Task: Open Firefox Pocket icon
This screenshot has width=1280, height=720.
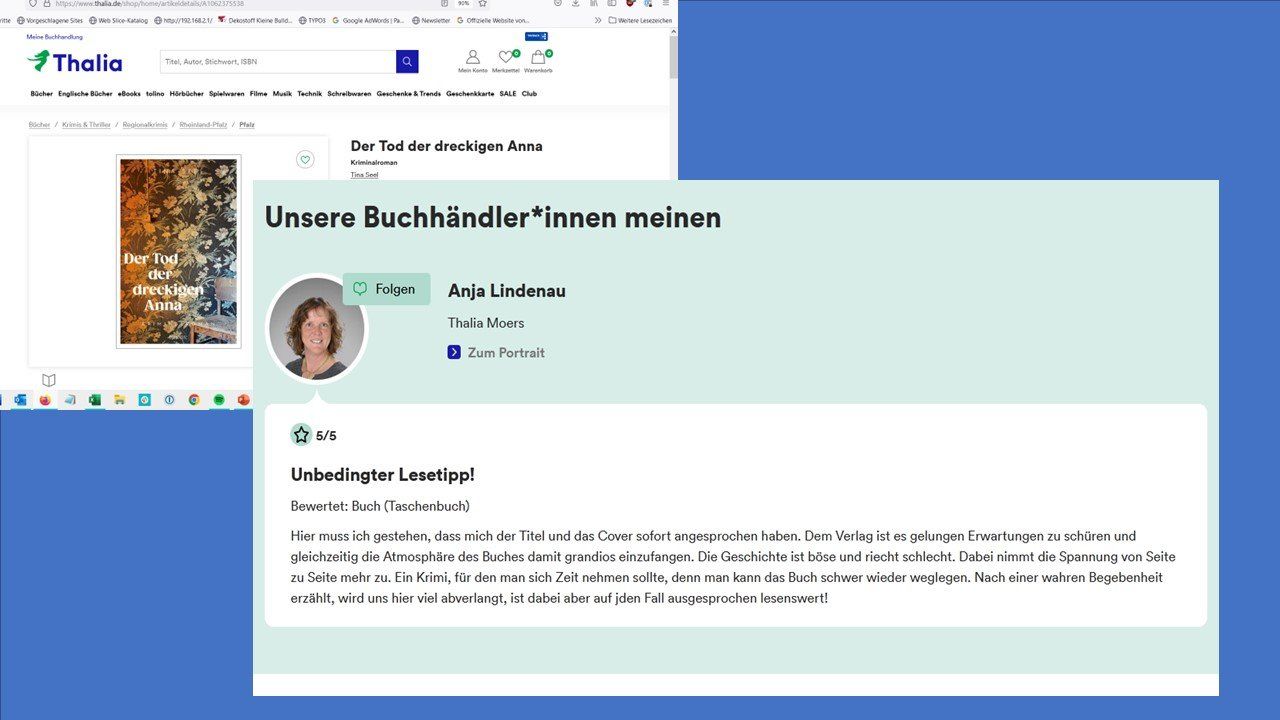Action: pos(557,3)
